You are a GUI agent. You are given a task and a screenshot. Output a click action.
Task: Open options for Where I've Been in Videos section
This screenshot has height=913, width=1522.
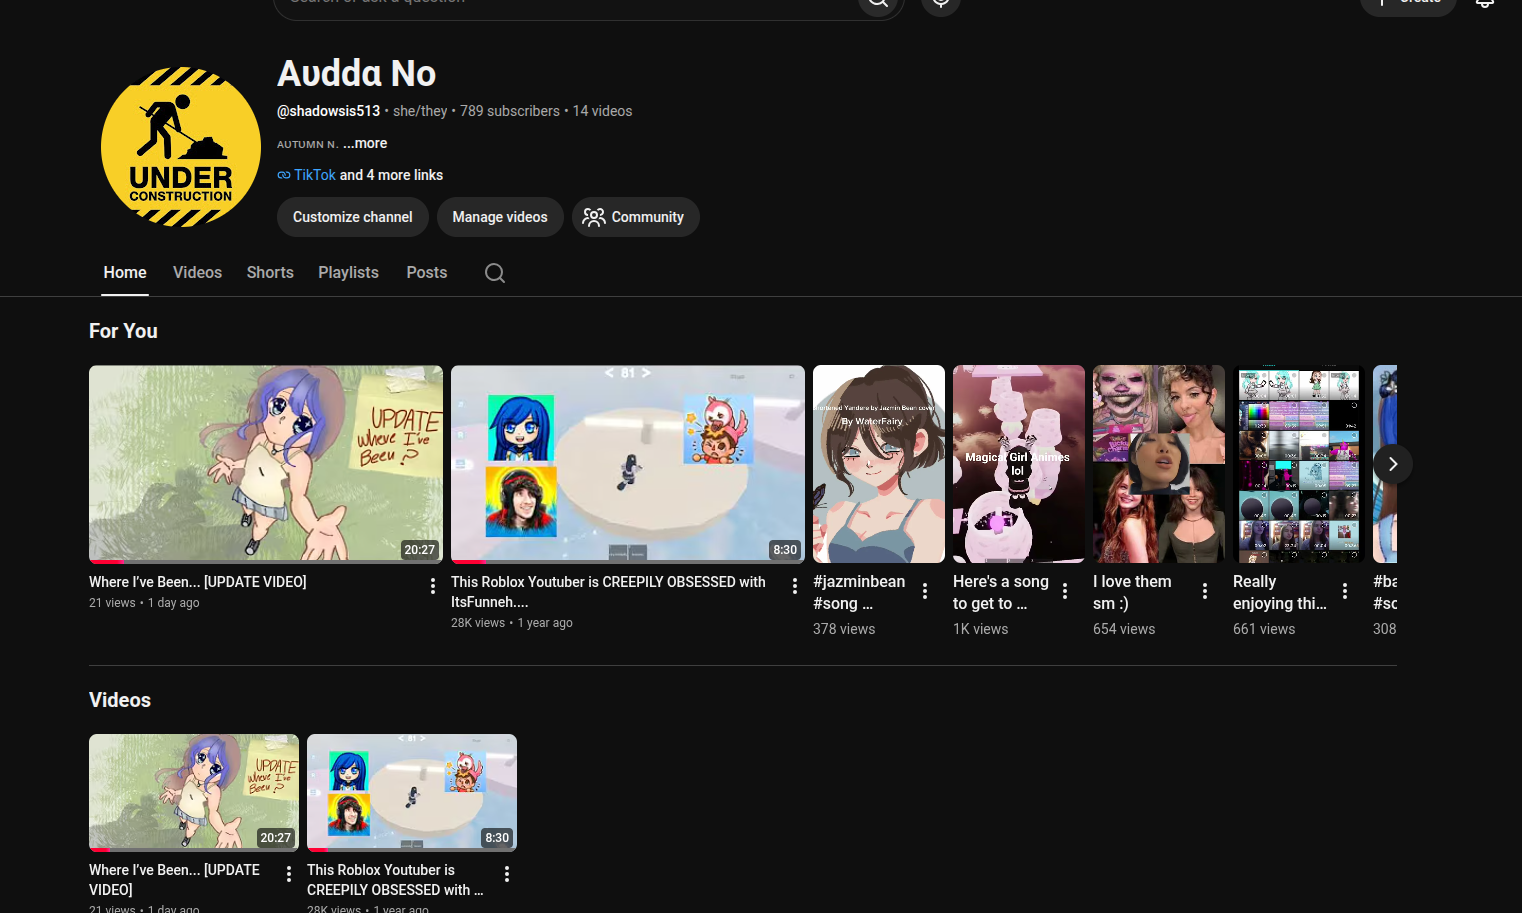289,874
